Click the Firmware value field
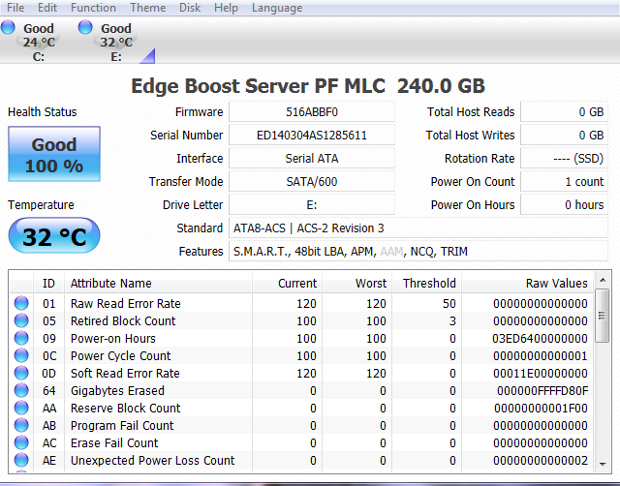This screenshot has height=486, width=620. 311,112
